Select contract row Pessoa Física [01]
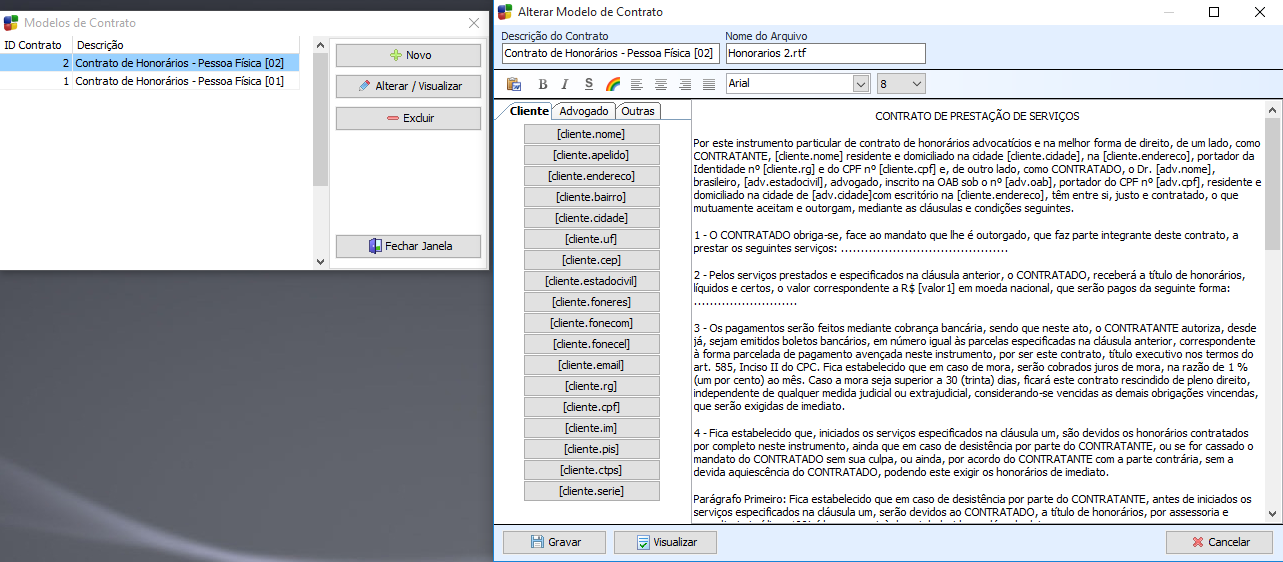 coord(149,81)
